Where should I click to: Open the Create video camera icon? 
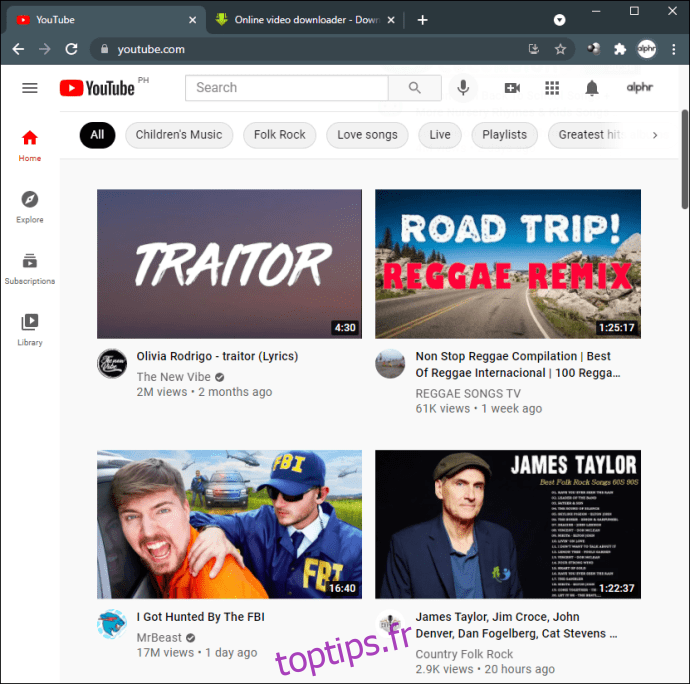pos(512,88)
